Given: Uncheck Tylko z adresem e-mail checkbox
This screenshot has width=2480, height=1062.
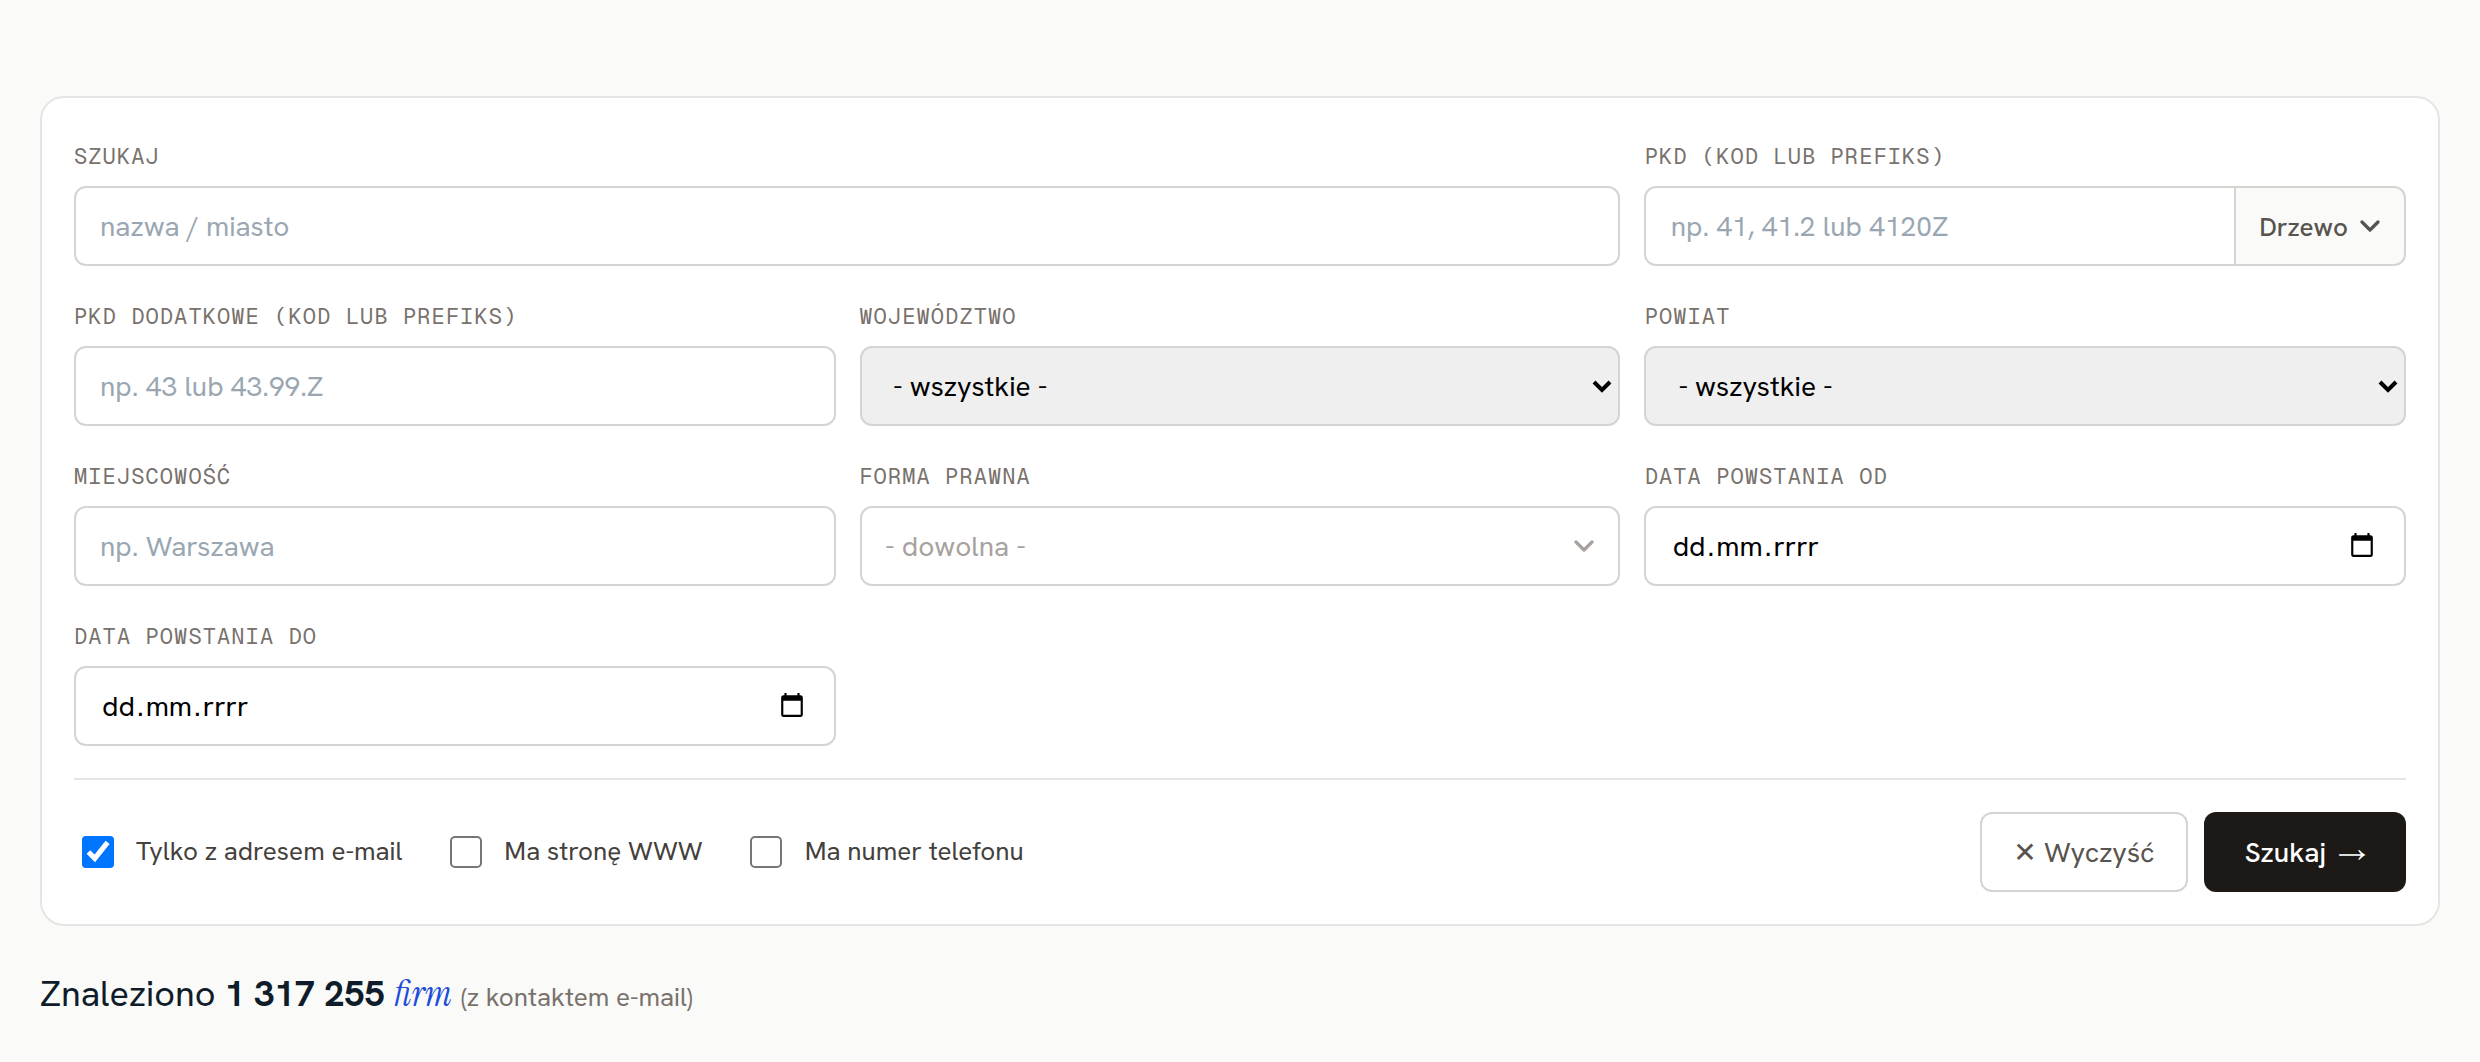Looking at the screenshot, I should pyautogui.click(x=98, y=852).
